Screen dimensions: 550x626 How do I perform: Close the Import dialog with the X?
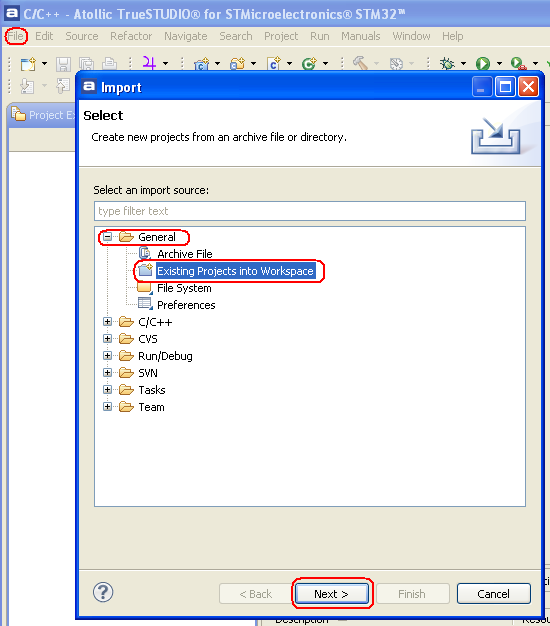(528, 87)
